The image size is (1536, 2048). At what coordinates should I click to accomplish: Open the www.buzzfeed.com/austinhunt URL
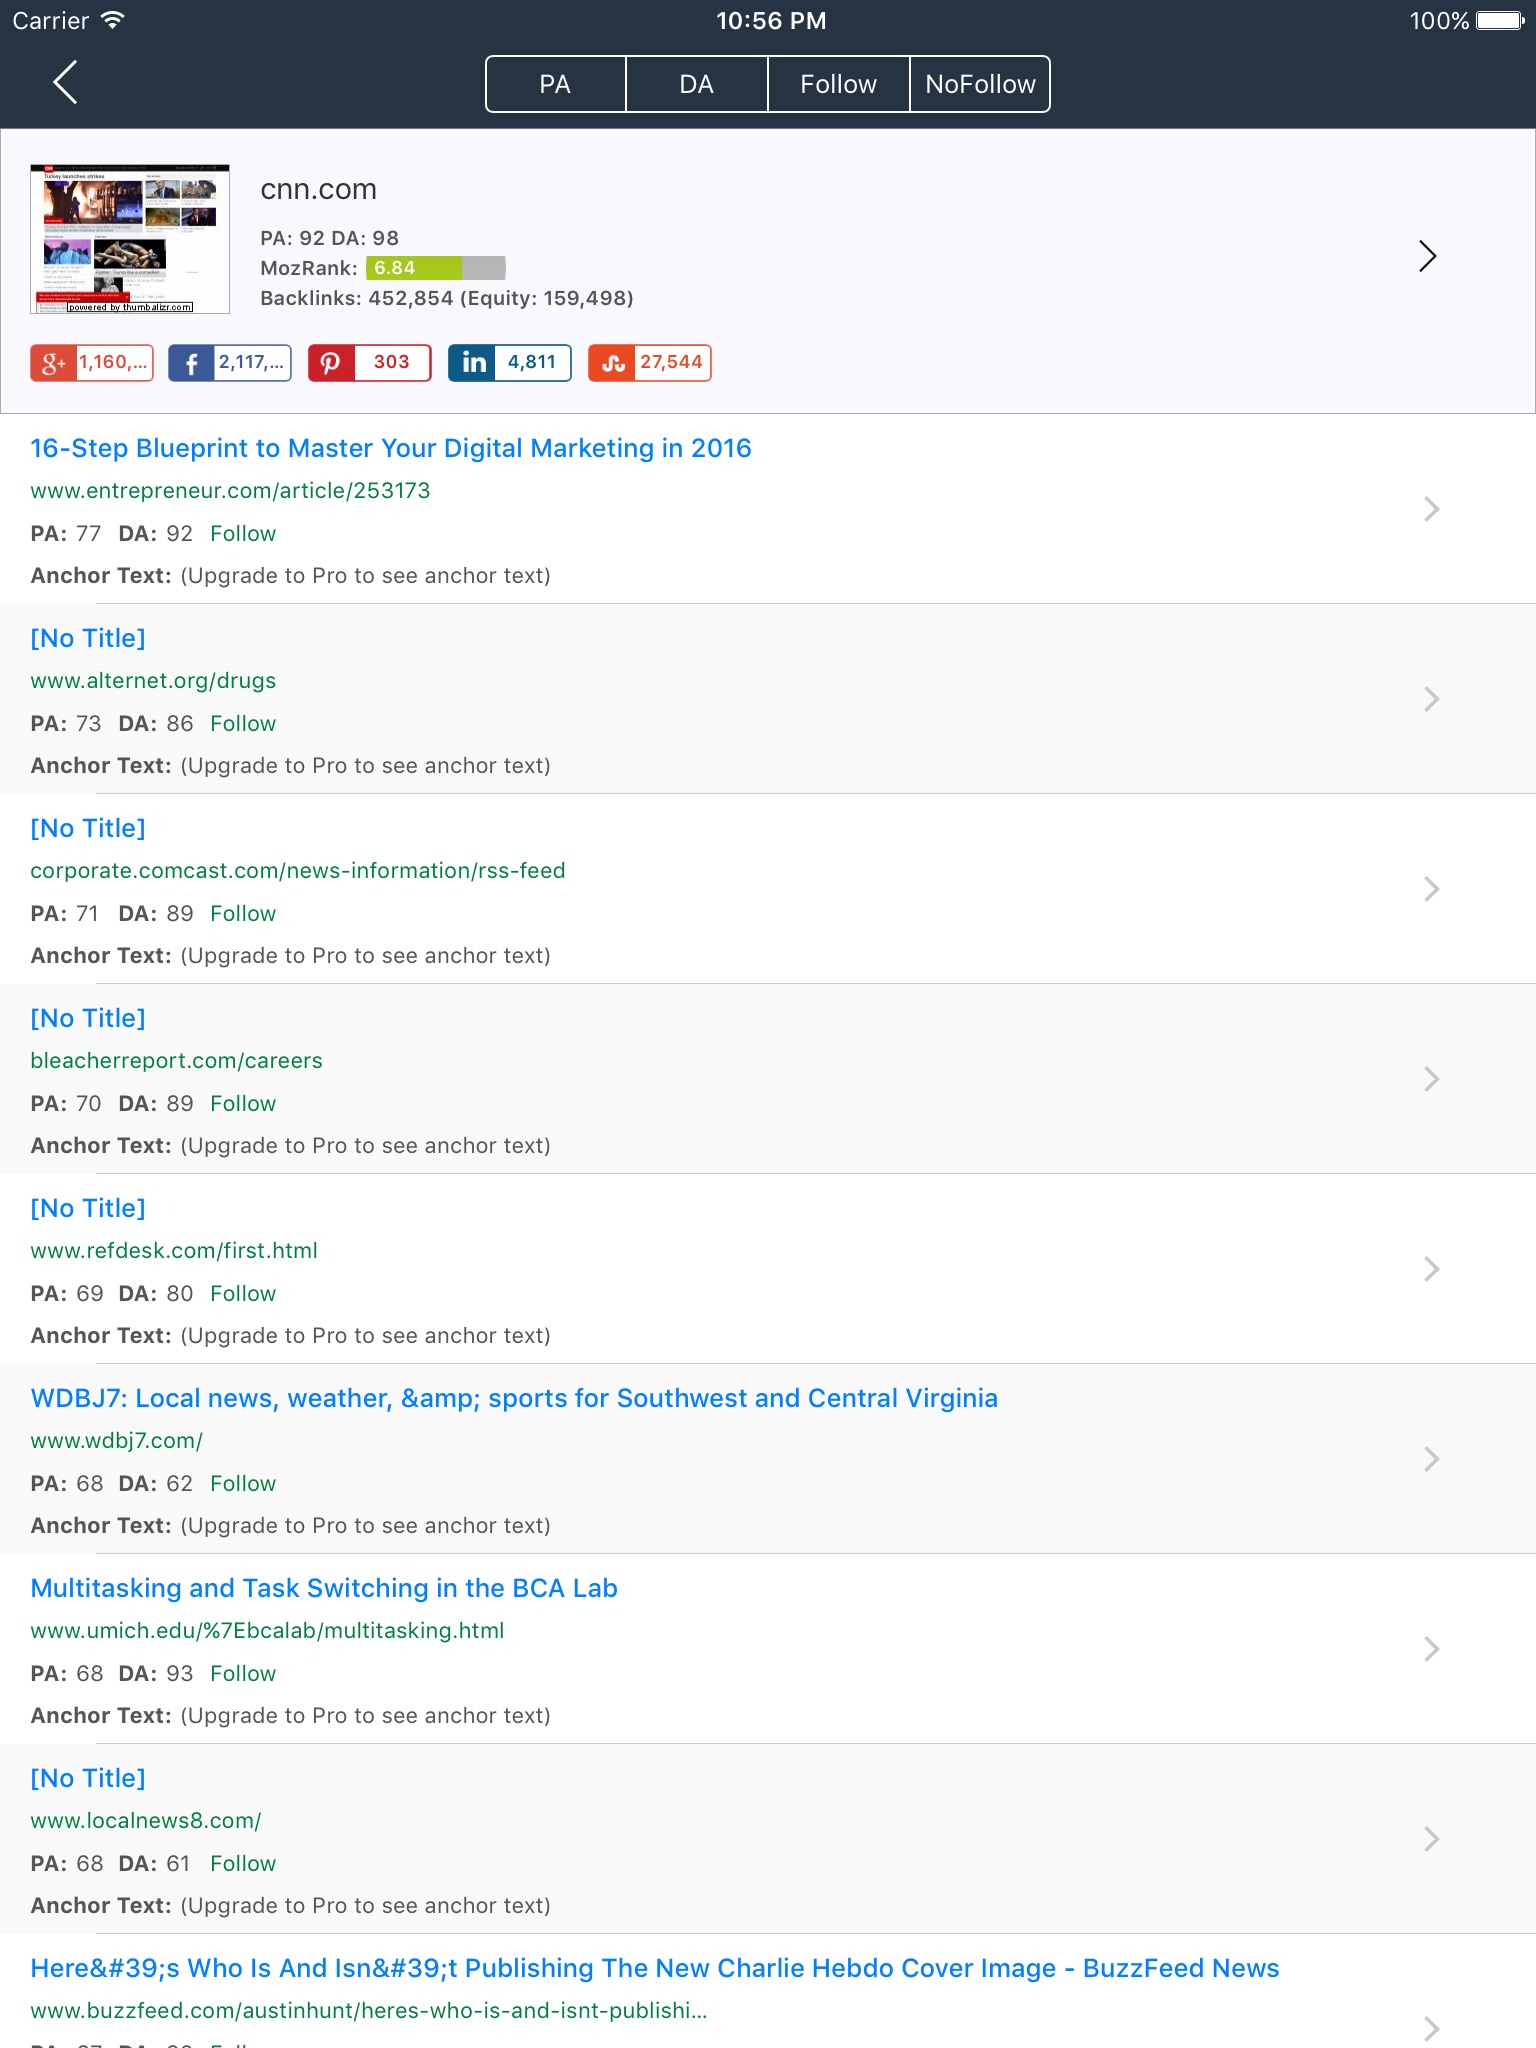point(369,2011)
